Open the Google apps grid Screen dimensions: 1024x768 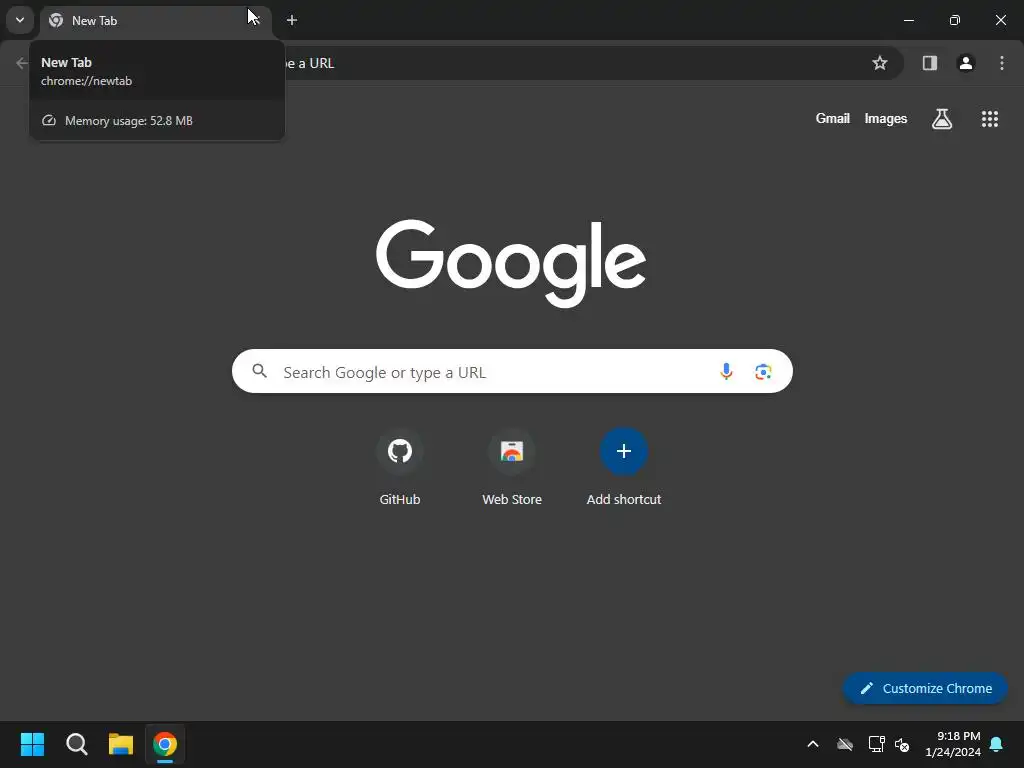click(x=989, y=118)
